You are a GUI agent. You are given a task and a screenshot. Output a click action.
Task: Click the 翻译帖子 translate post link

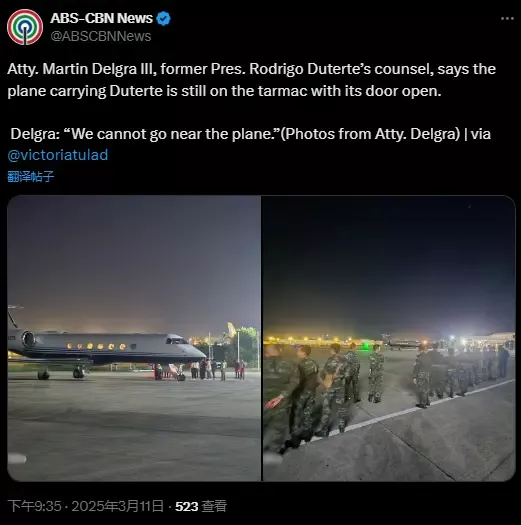(30, 176)
